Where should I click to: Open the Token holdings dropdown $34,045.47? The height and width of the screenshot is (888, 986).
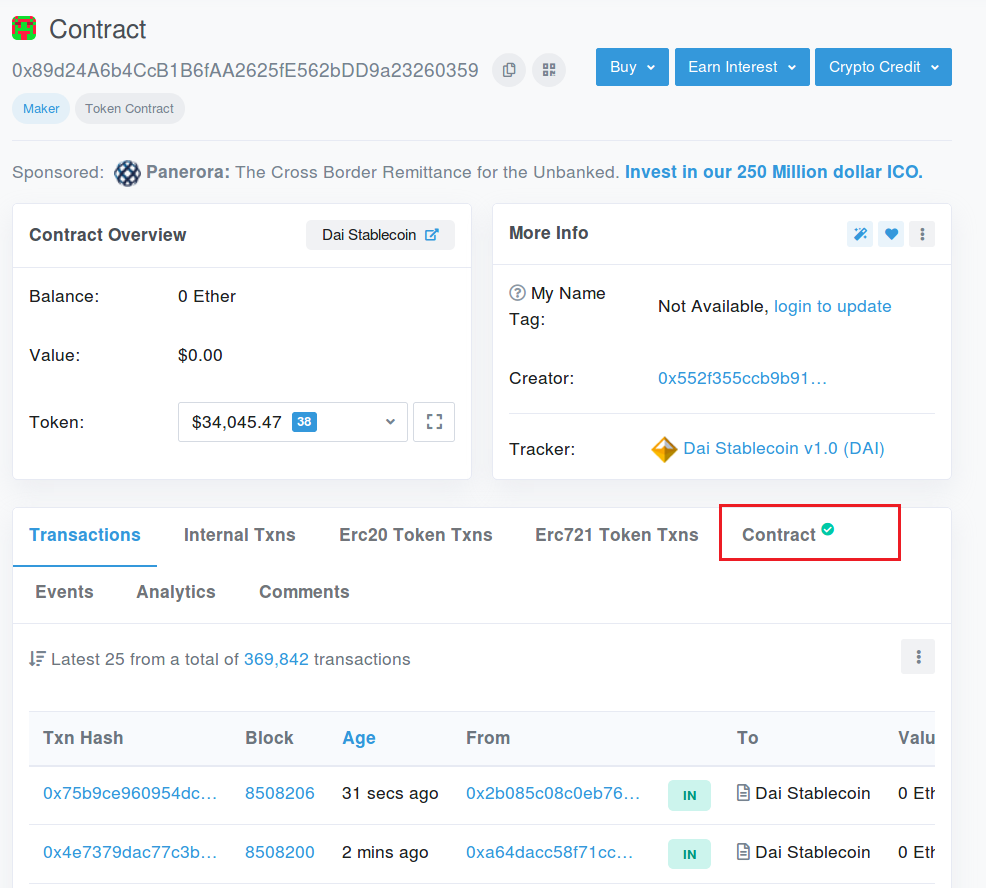pos(293,422)
